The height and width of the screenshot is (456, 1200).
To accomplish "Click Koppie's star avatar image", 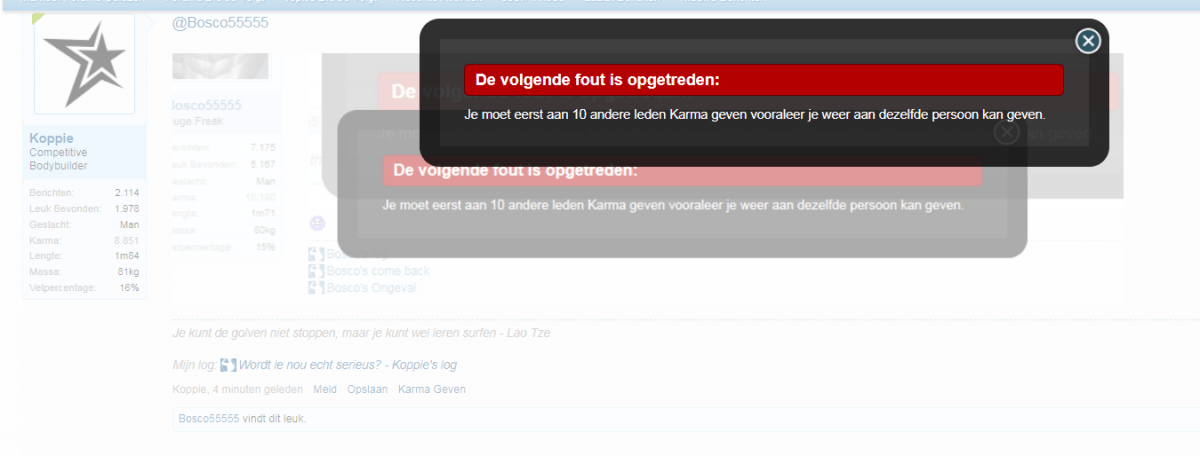I will click(84, 64).
